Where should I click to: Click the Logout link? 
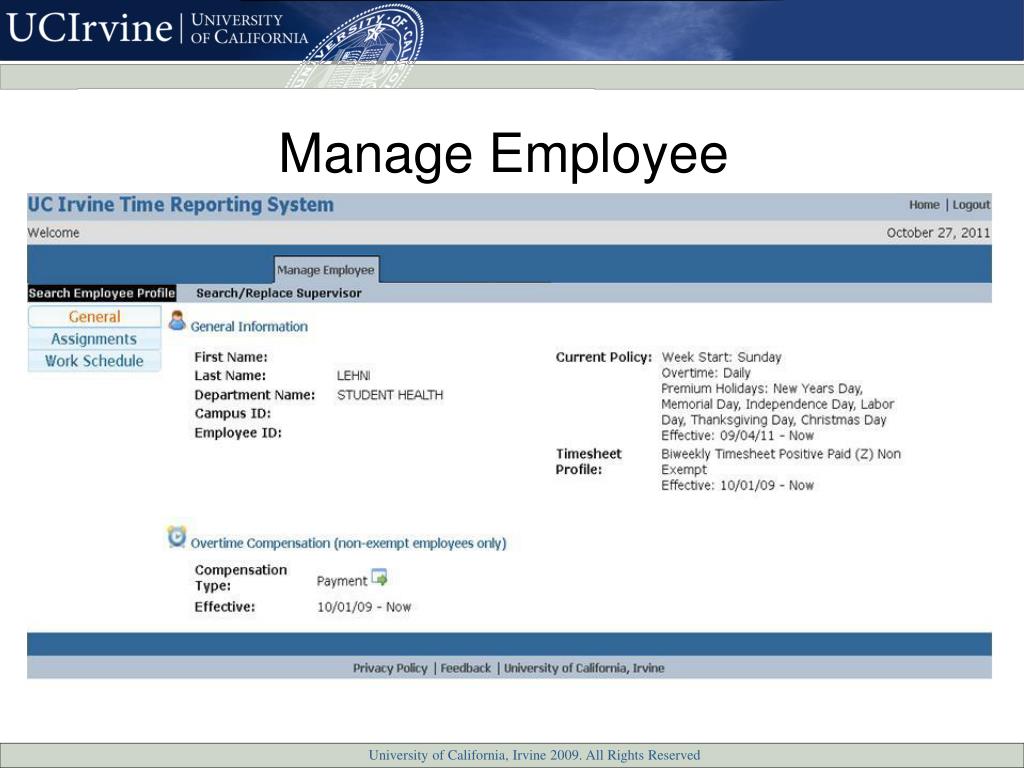pyautogui.click(x=971, y=205)
